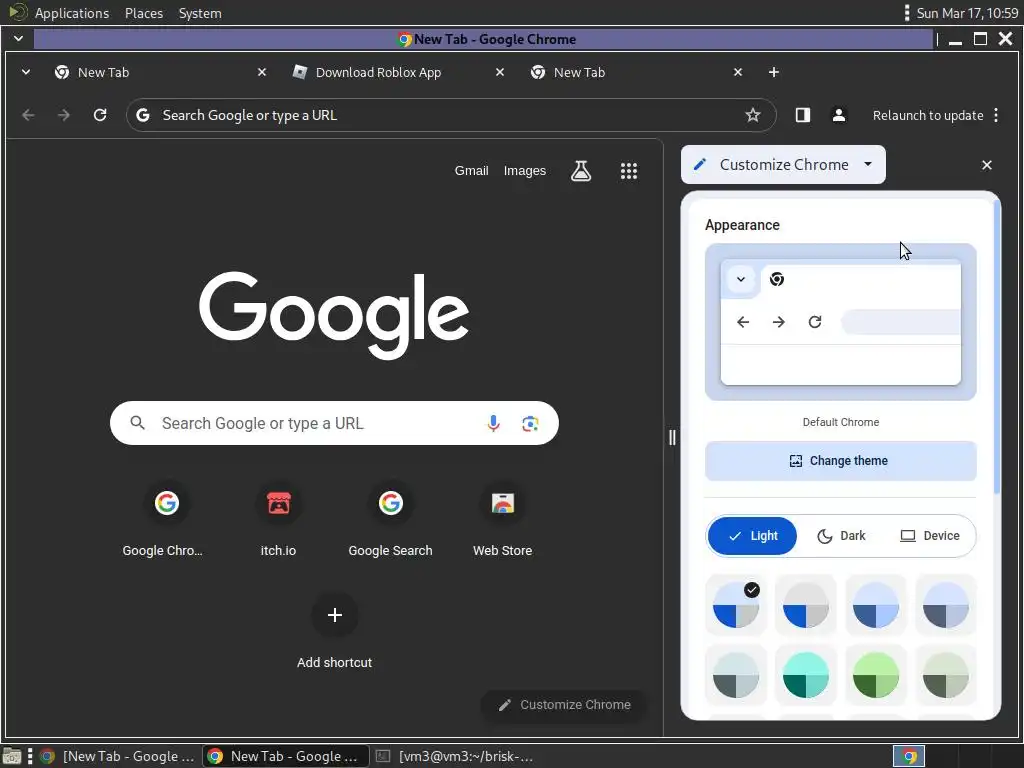Click Change theme button

pyautogui.click(x=840, y=461)
